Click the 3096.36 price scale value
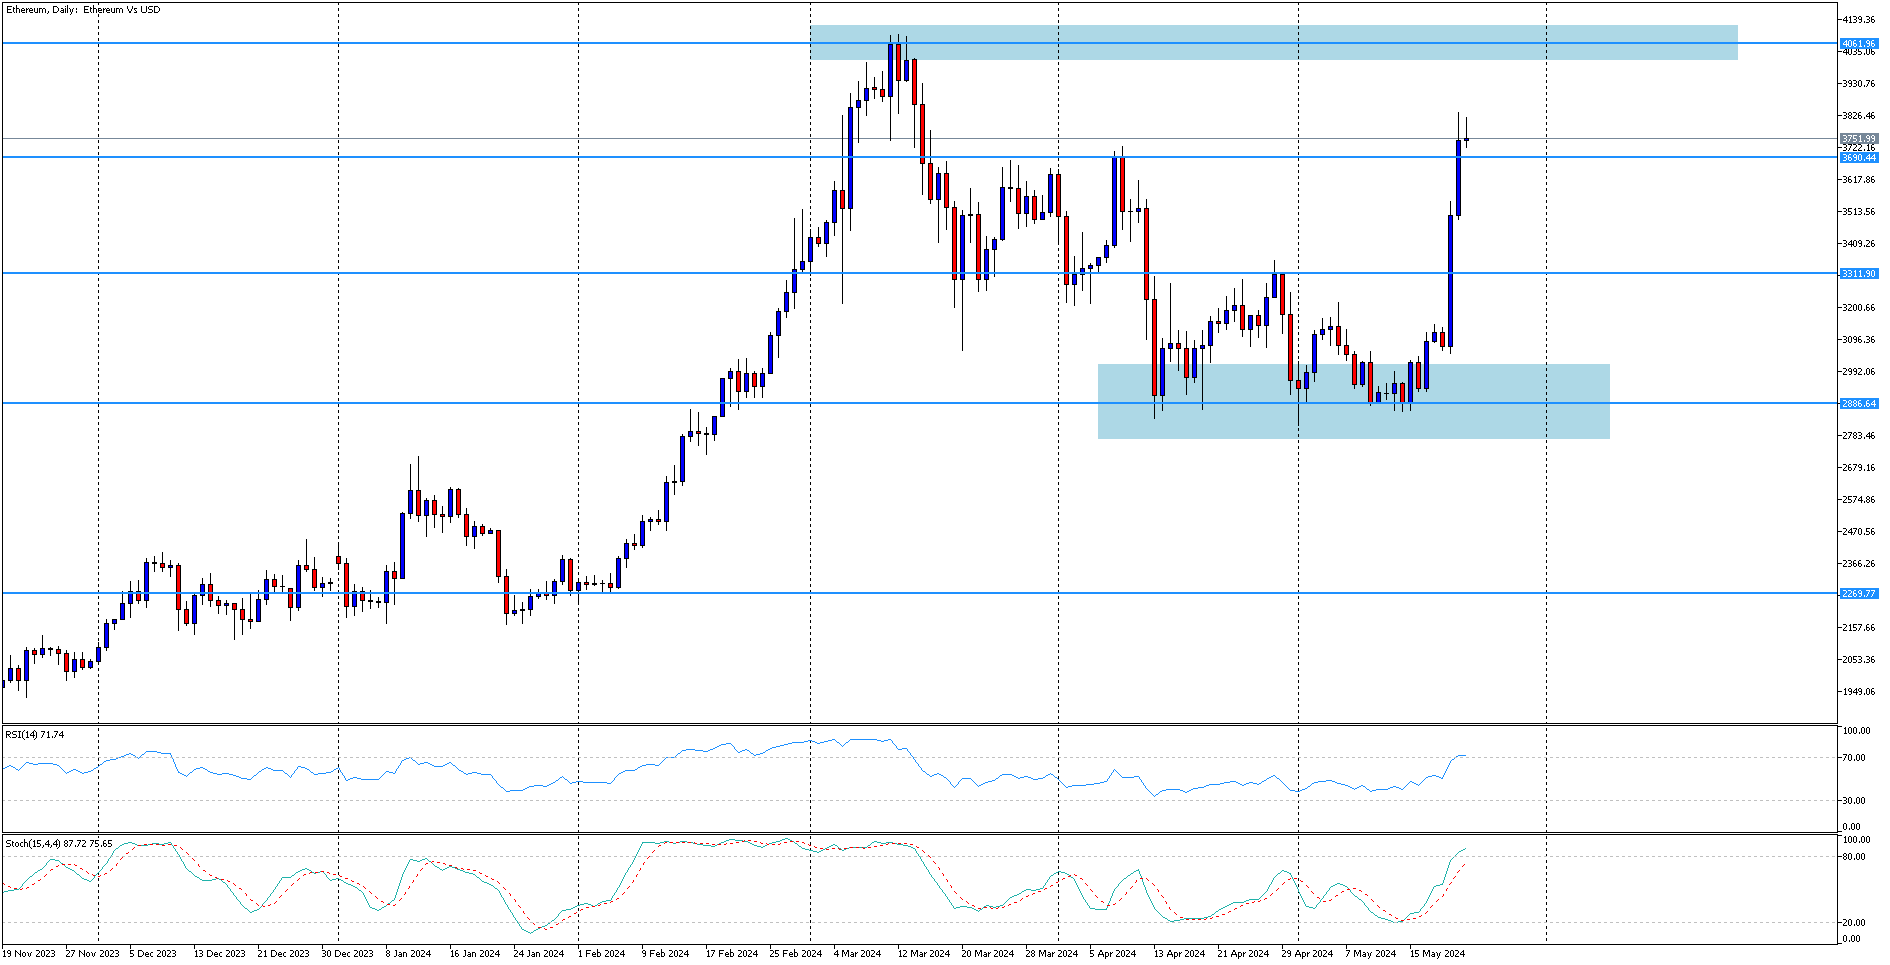 click(1859, 340)
